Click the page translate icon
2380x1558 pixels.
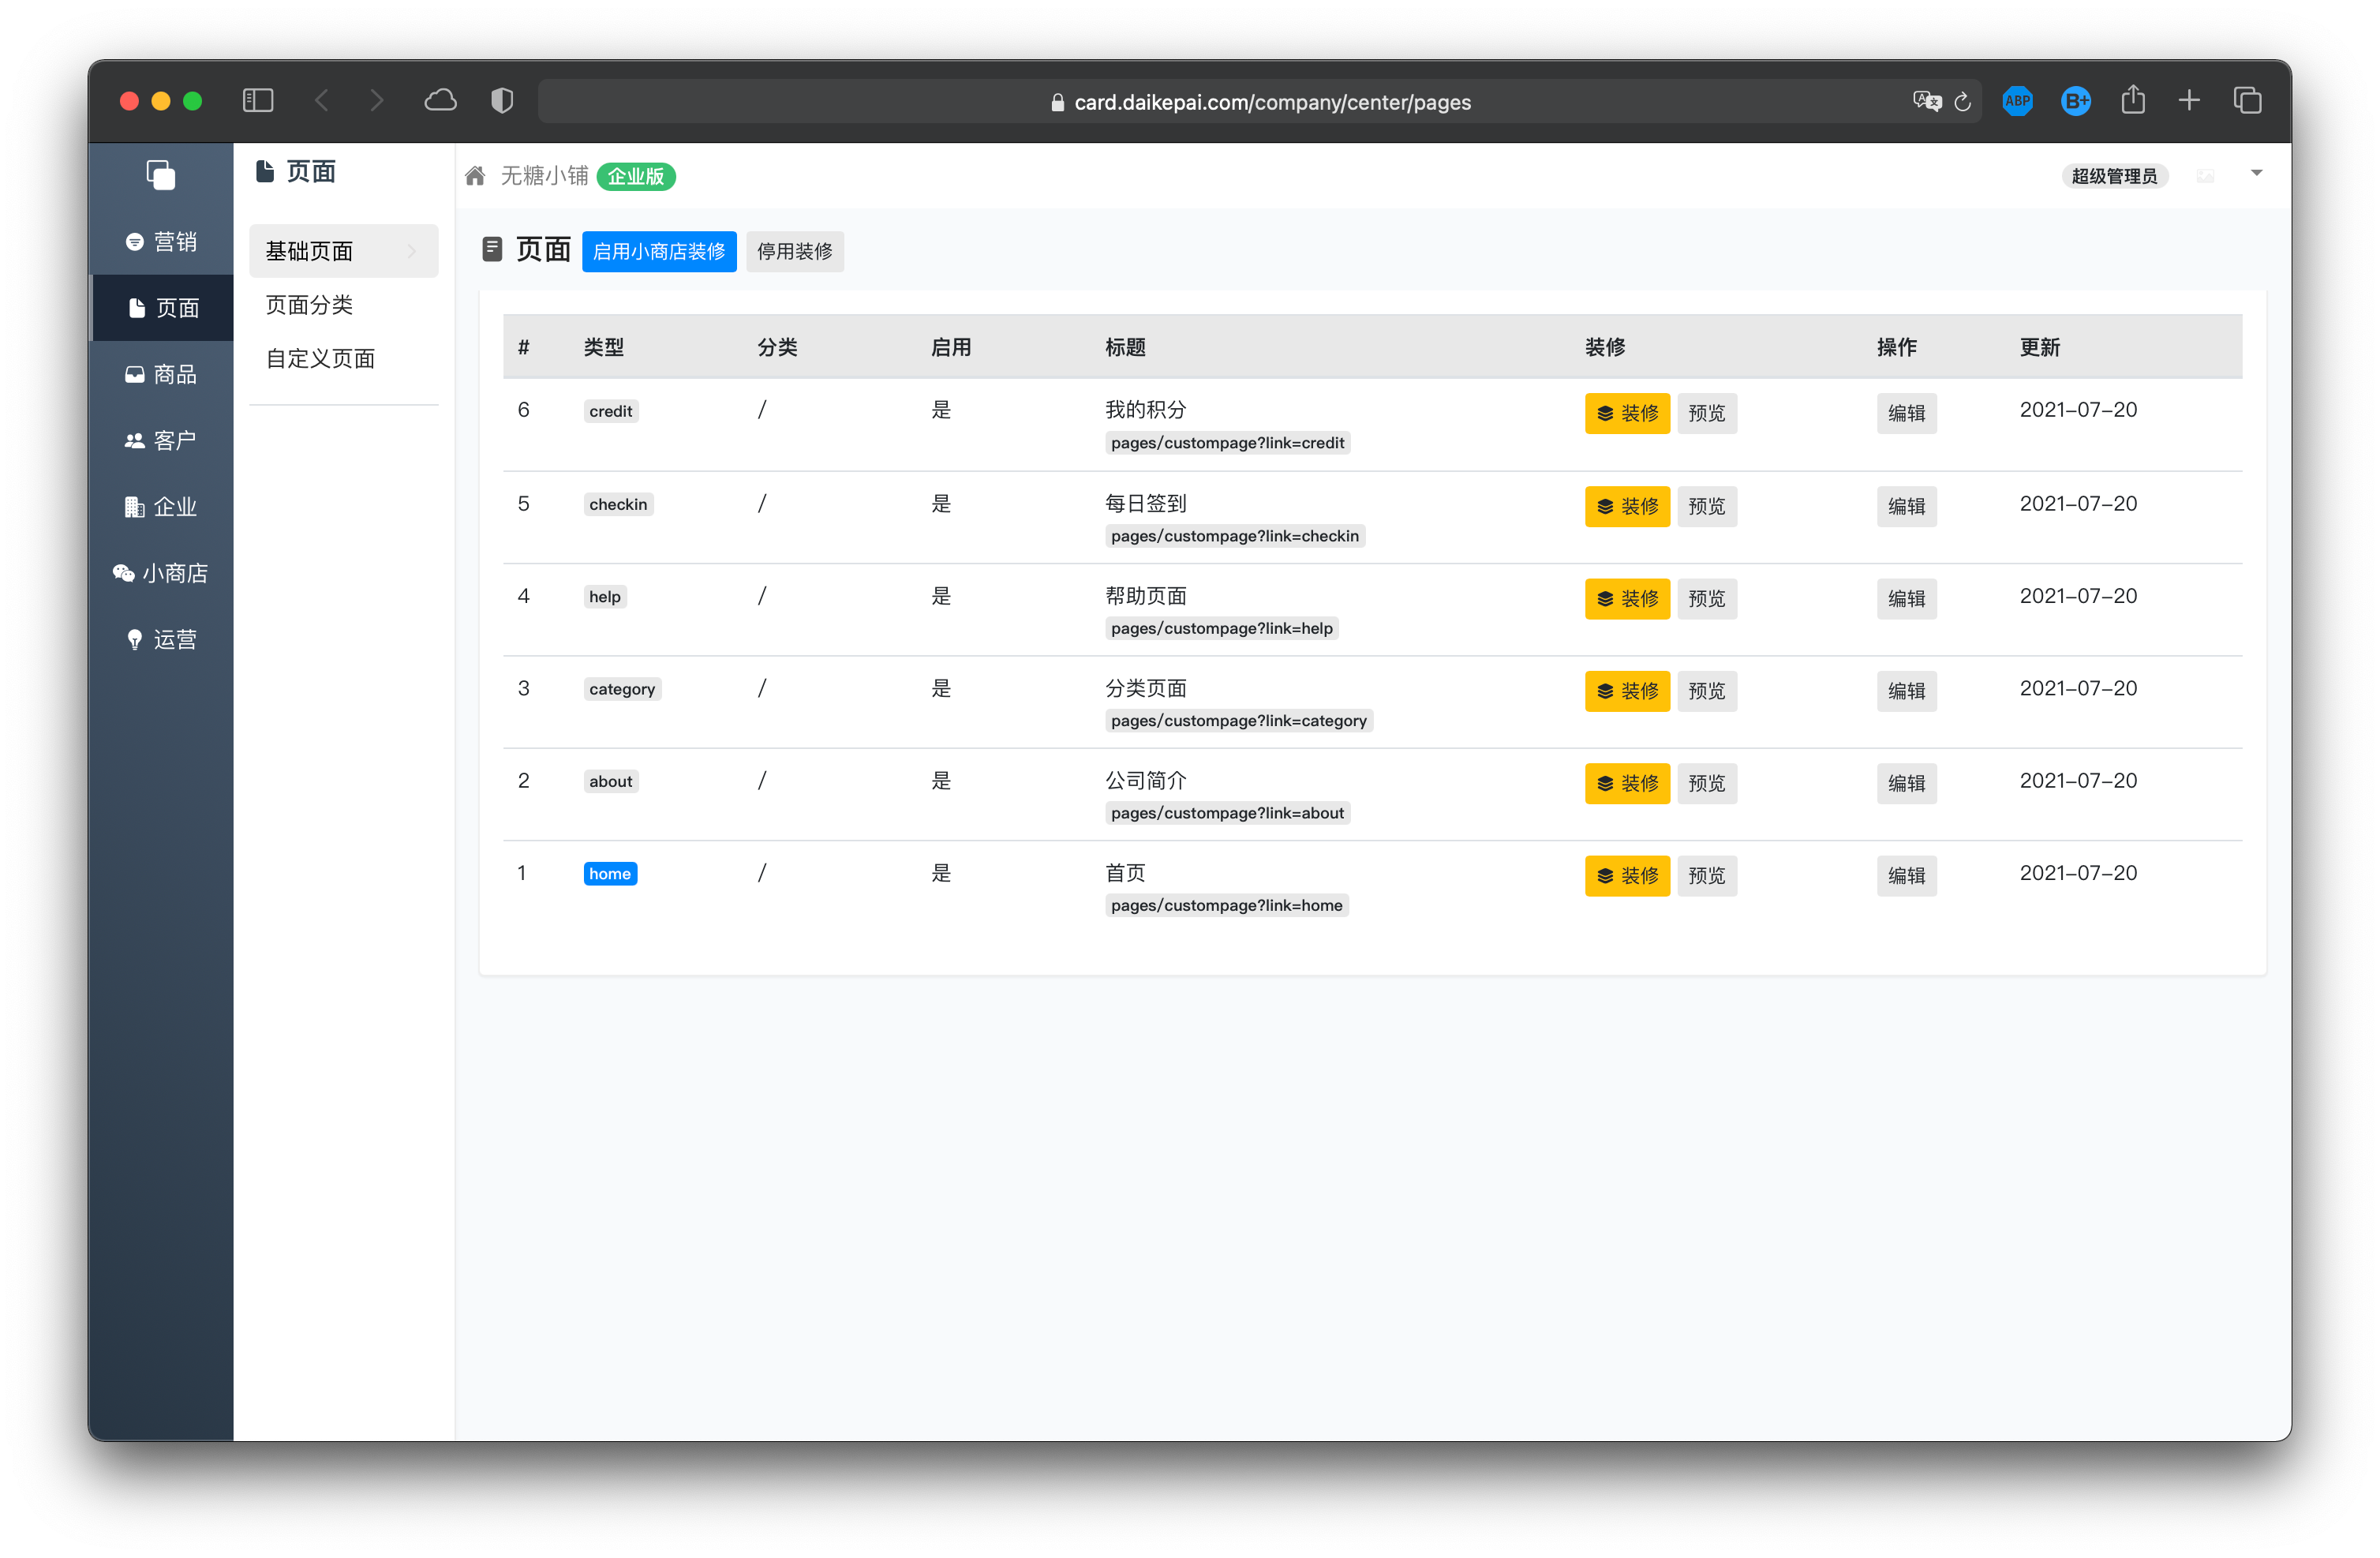pyautogui.click(x=1926, y=101)
